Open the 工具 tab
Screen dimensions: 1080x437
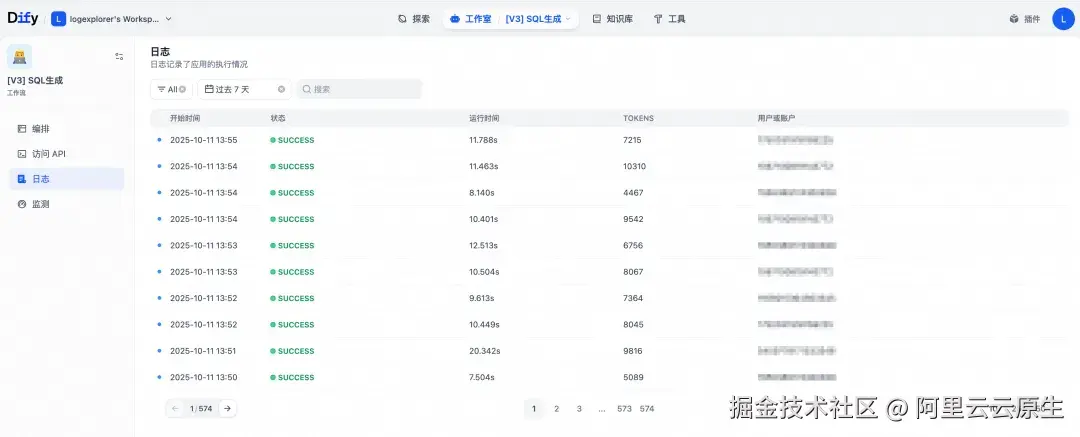pyautogui.click(x=669, y=19)
